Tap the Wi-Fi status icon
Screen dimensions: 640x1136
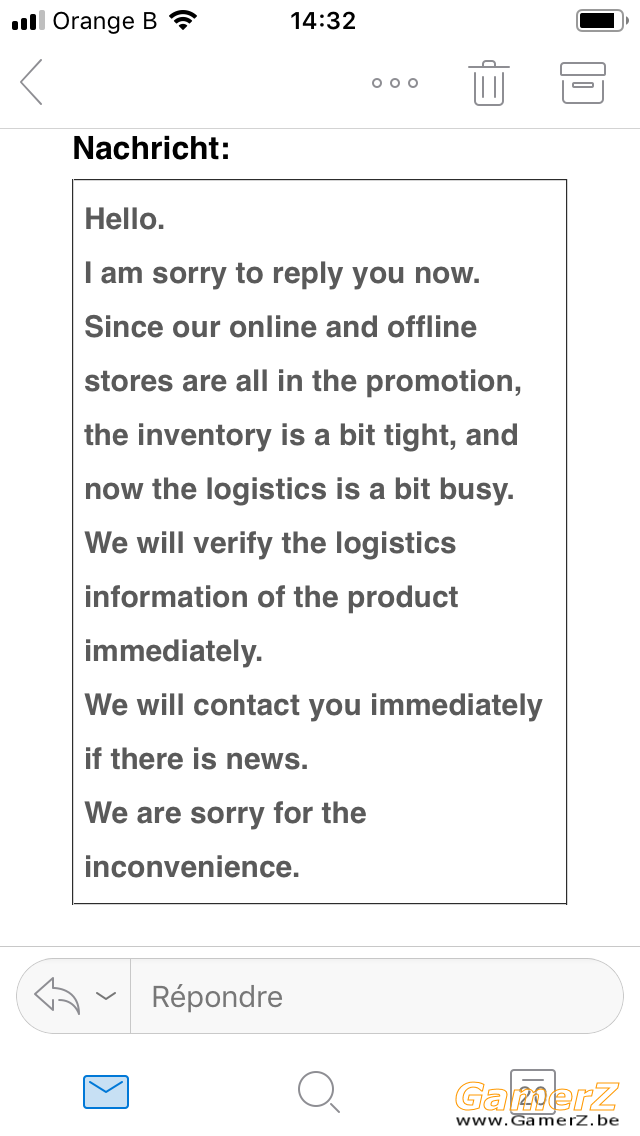(183, 20)
